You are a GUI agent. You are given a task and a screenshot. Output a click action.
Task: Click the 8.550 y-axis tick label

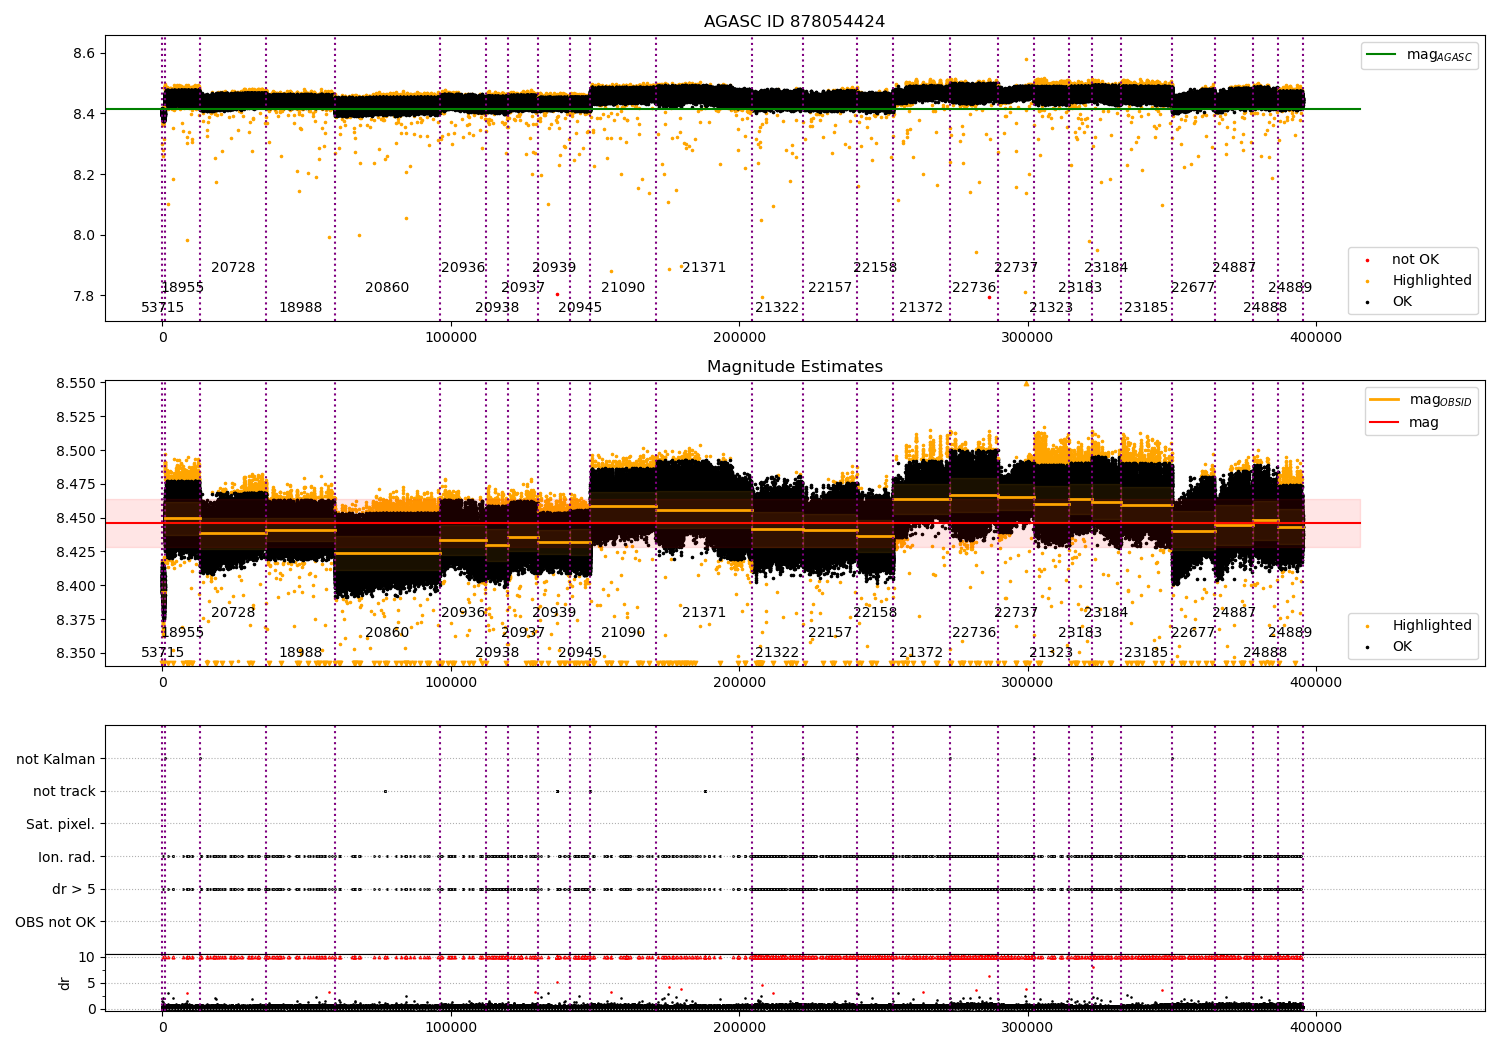pyautogui.click(x=75, y=383)
